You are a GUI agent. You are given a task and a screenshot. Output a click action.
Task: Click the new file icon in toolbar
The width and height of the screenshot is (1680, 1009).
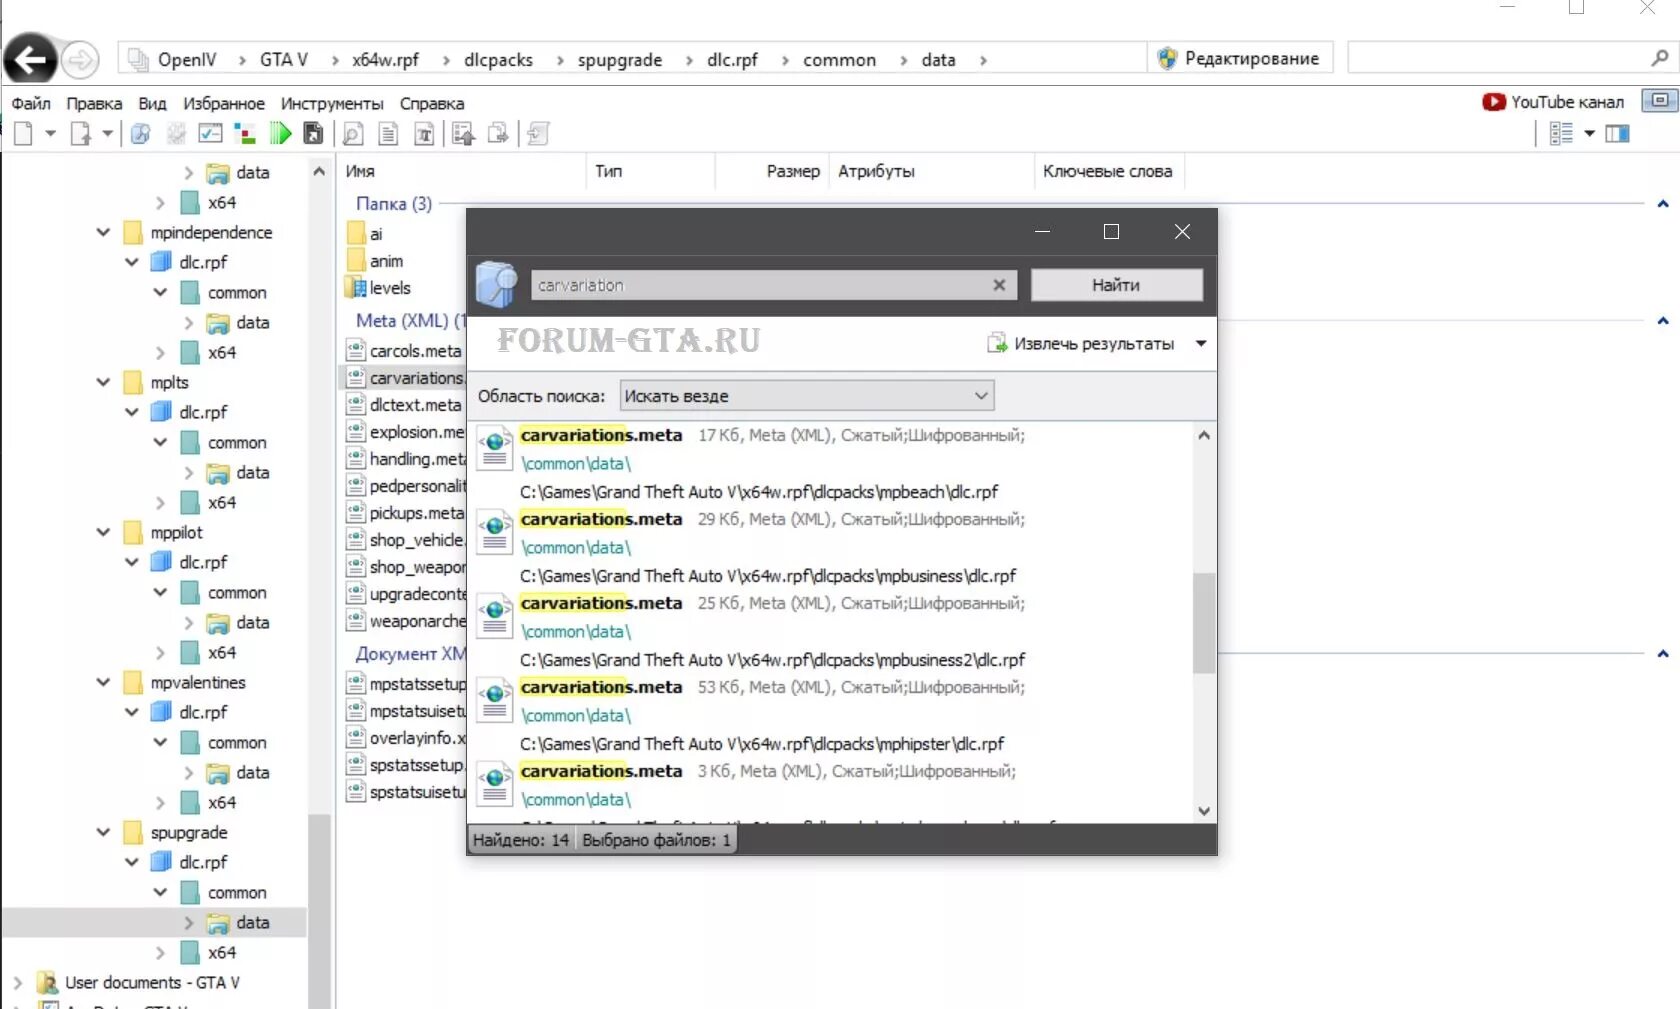[23, 133]
